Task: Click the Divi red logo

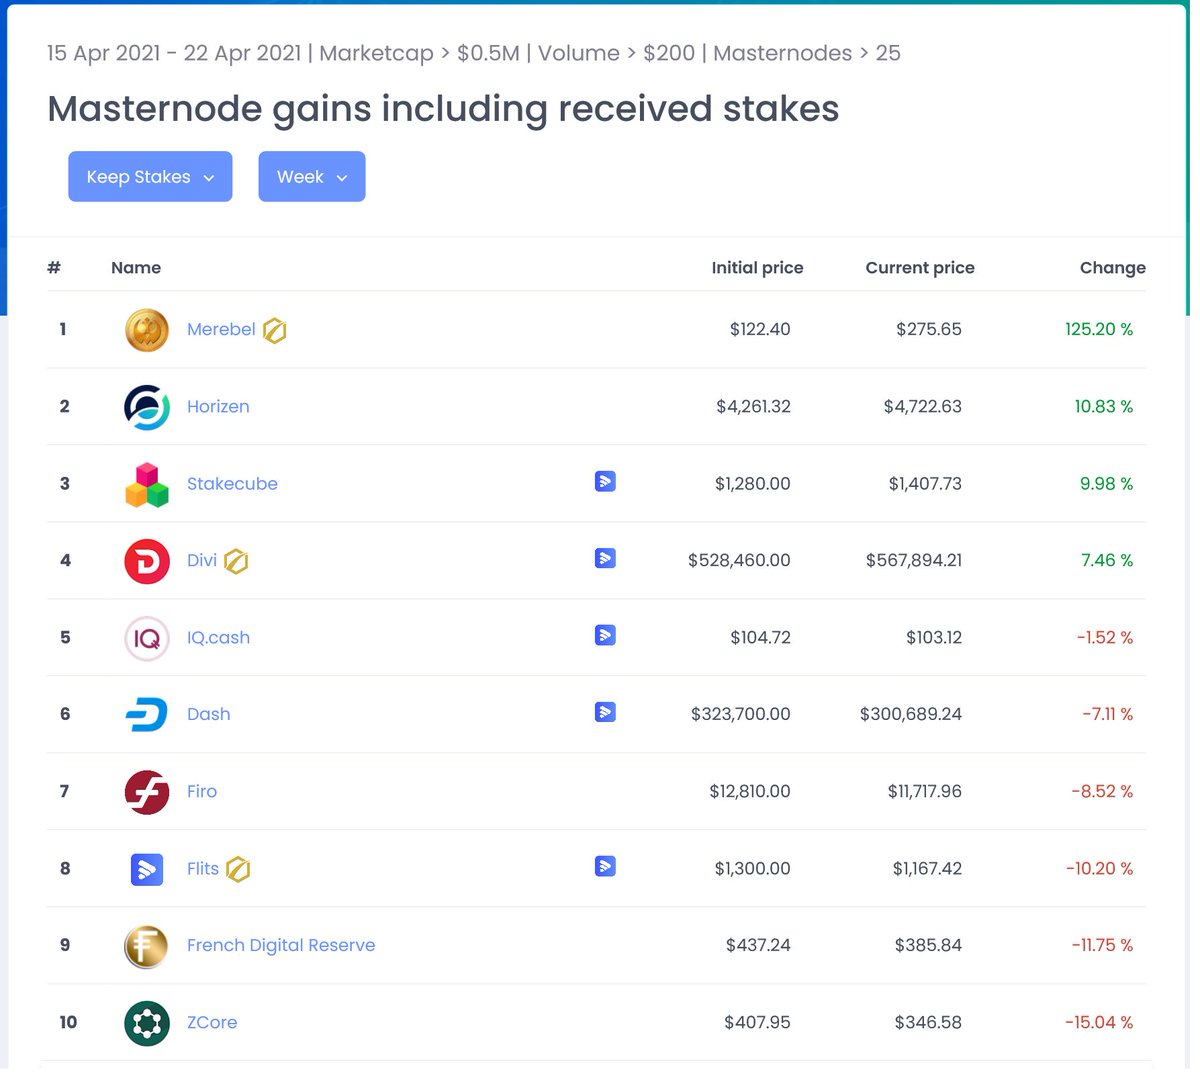Action: pos(147,561)
